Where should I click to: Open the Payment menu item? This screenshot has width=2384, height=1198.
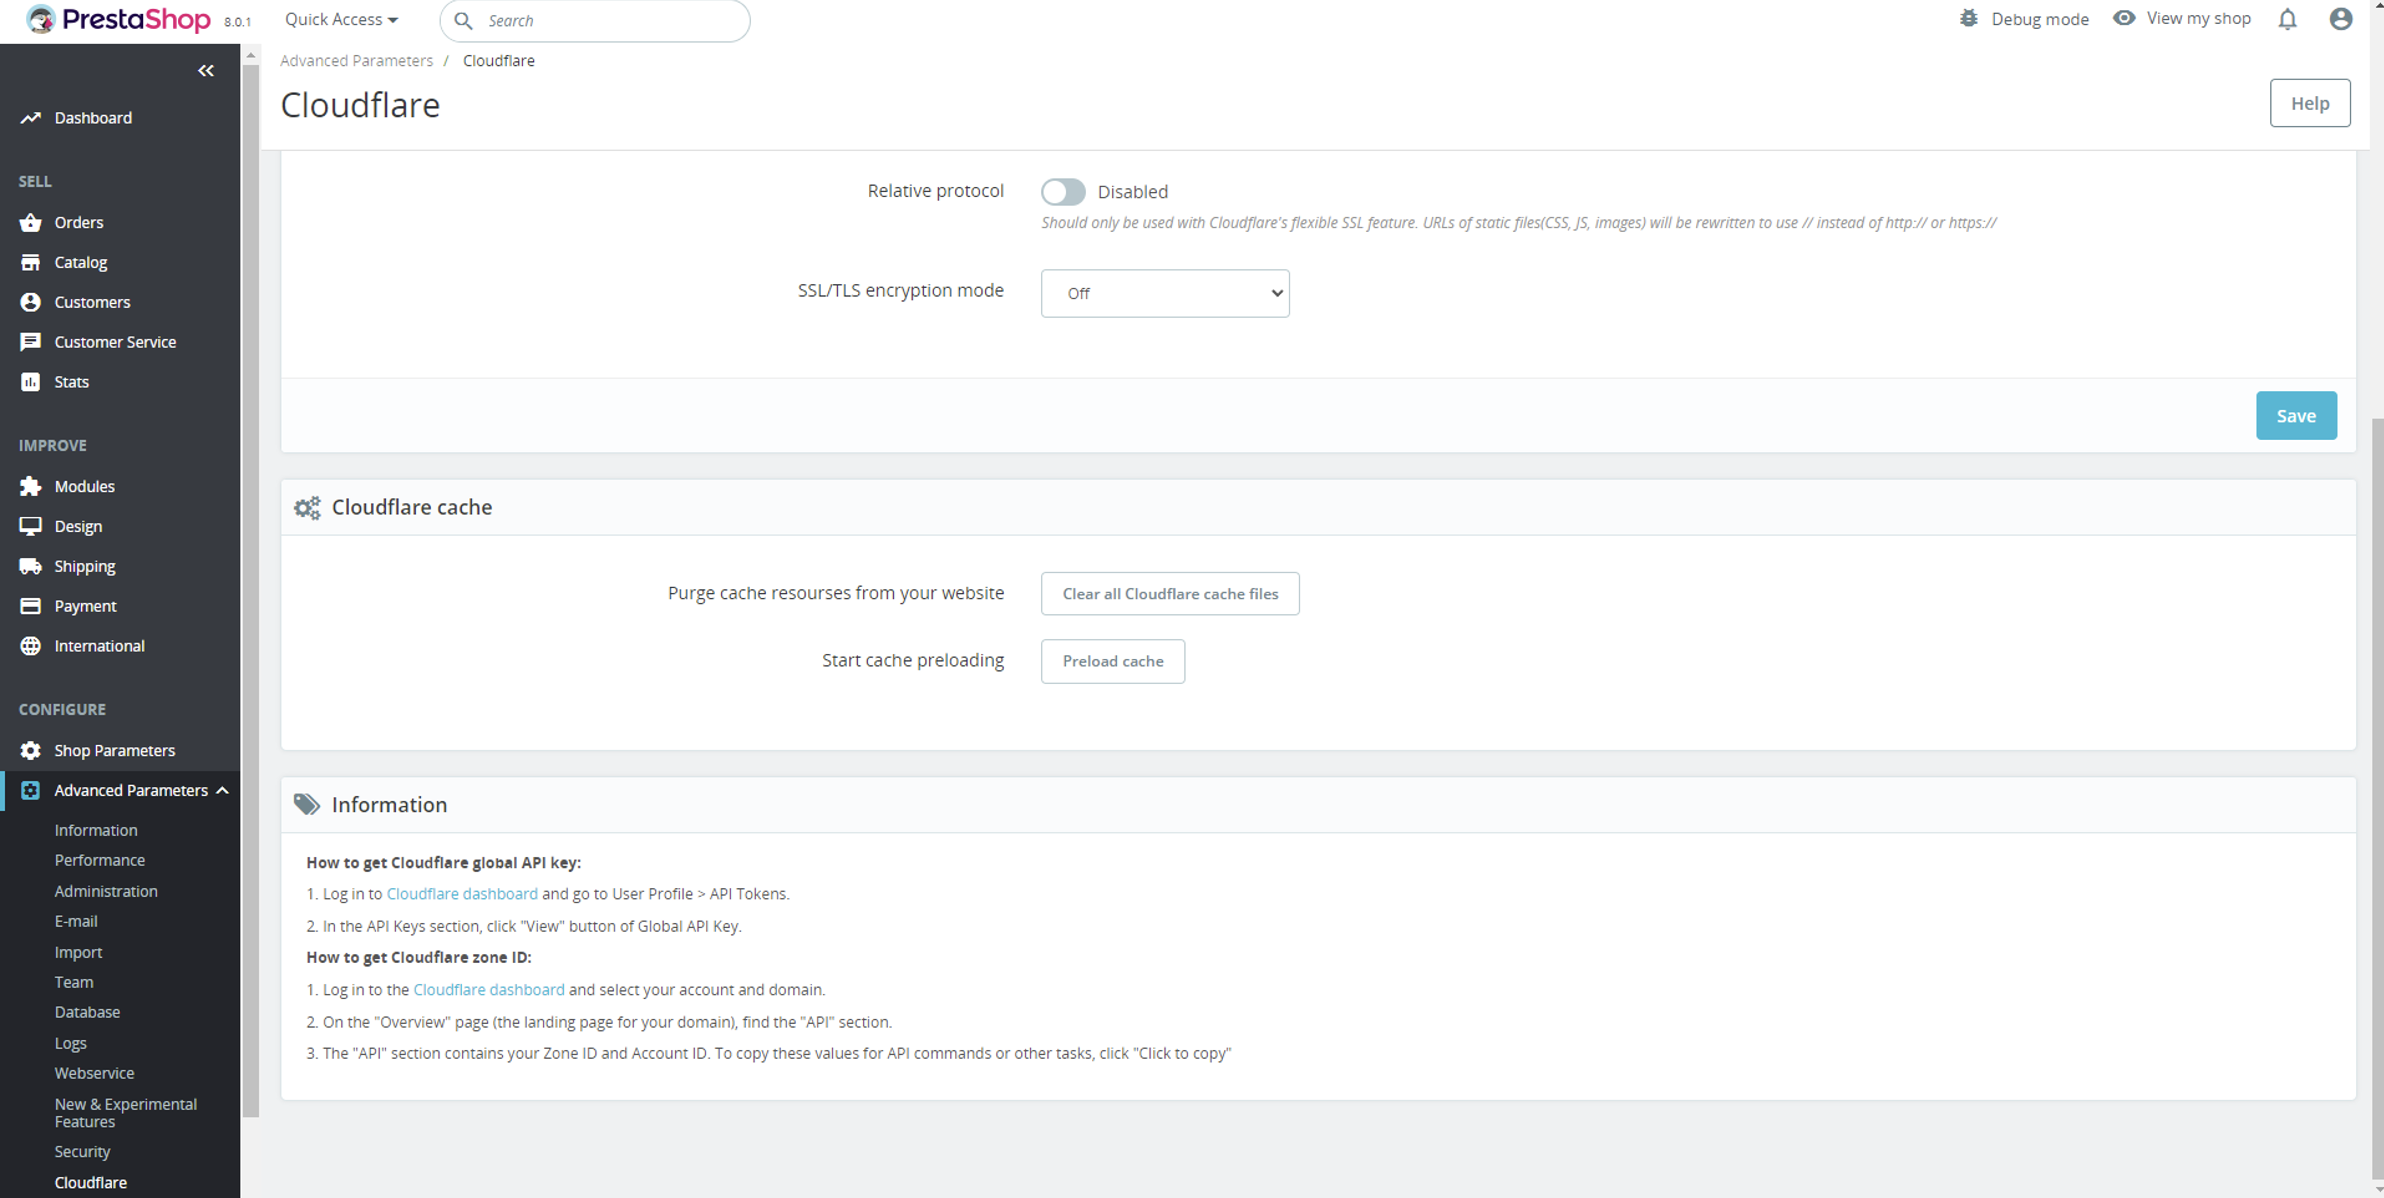pos(85,606)
